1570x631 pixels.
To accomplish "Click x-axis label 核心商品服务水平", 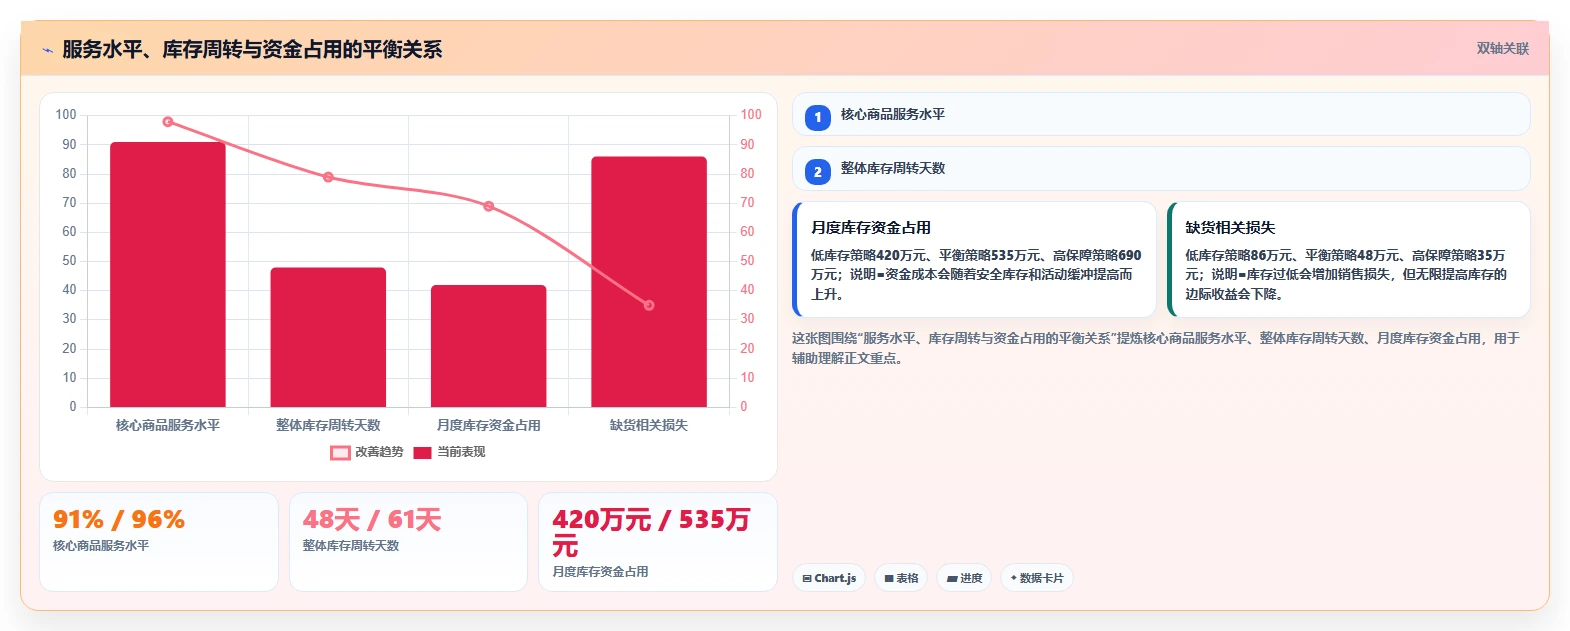I will pos(168,425).
